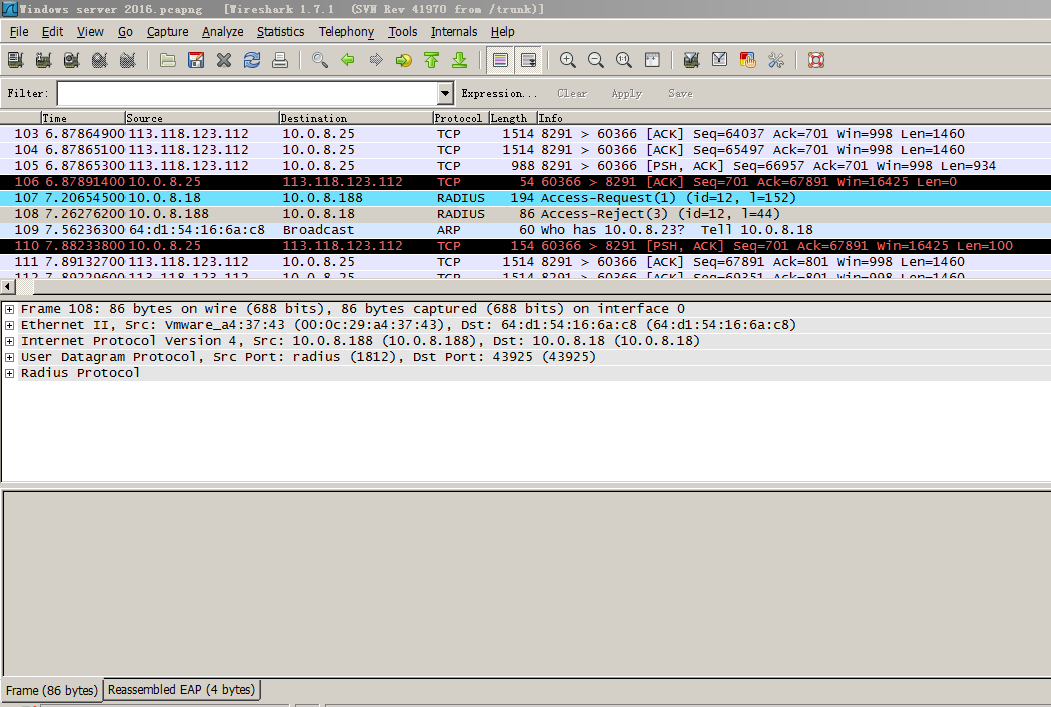Open preferences tools icon
Image resolution: width=1051 pixels, height=707 pixels.
[x=776, y=60]
